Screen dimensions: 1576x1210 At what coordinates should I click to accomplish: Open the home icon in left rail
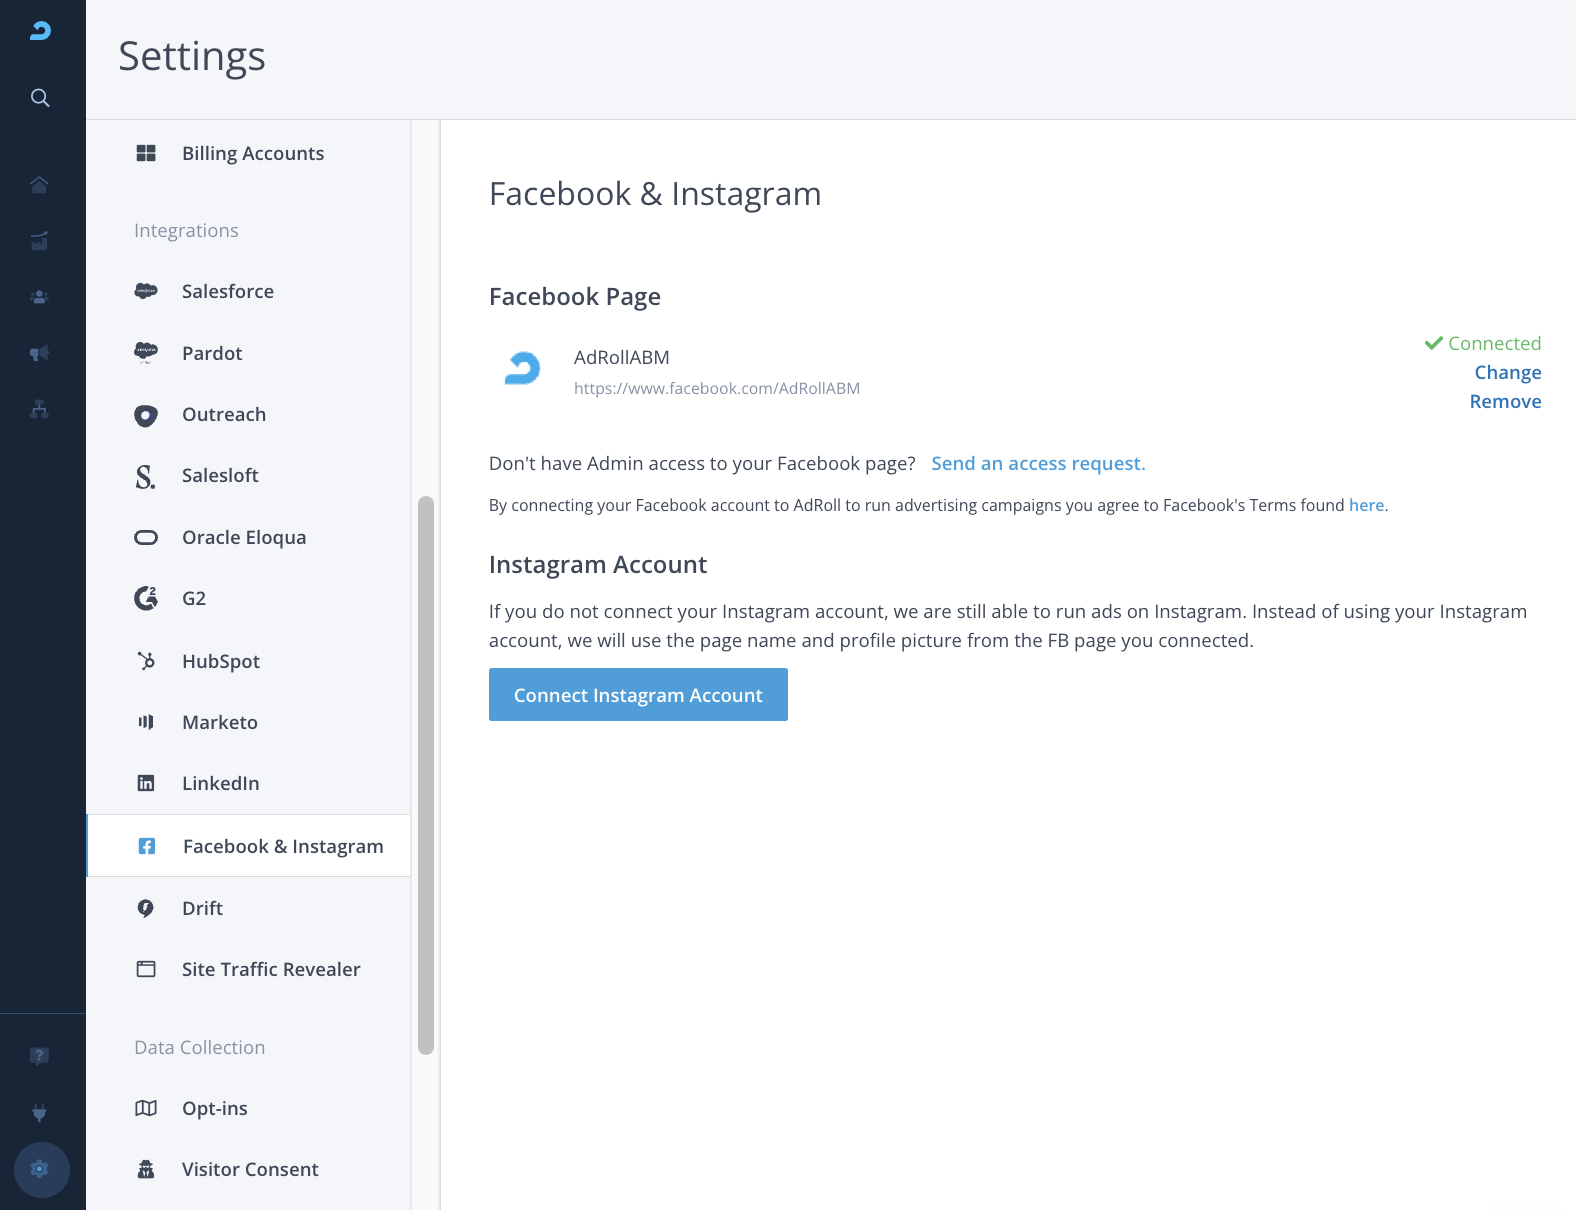[40, 185]
